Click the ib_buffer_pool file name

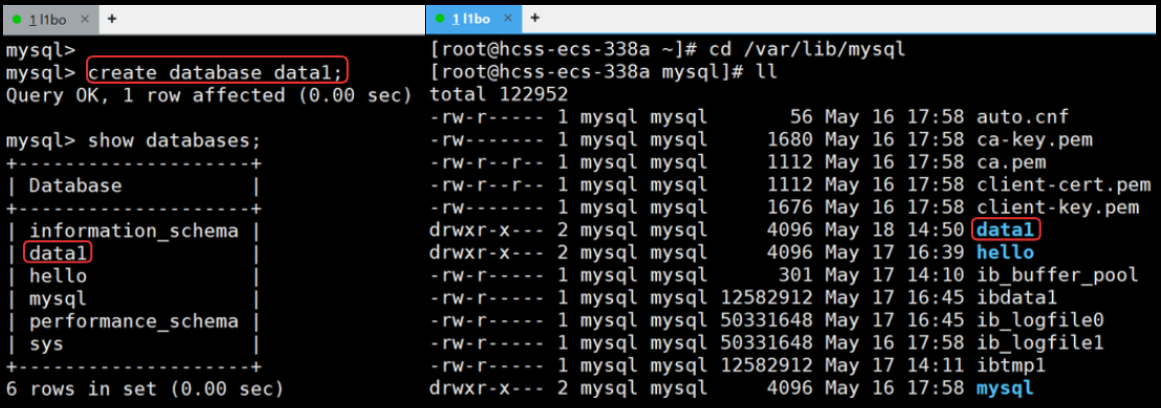(1057, 275)
